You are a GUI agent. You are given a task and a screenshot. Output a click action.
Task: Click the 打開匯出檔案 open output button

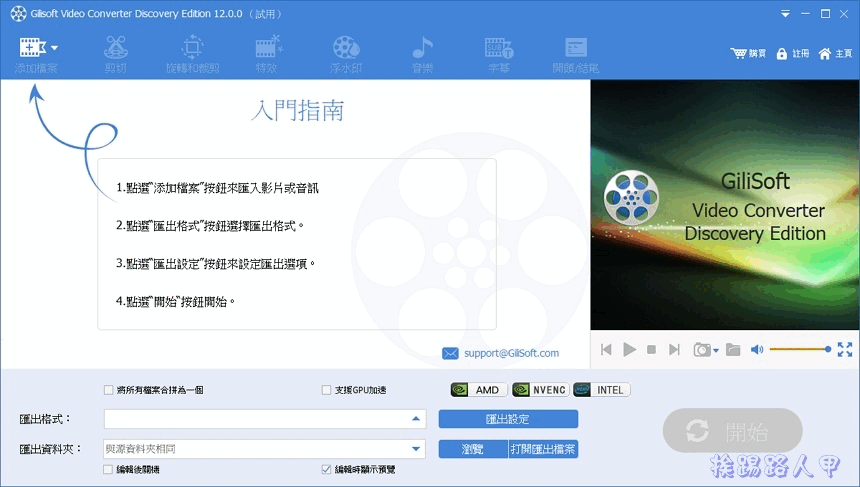click(543, 449)
